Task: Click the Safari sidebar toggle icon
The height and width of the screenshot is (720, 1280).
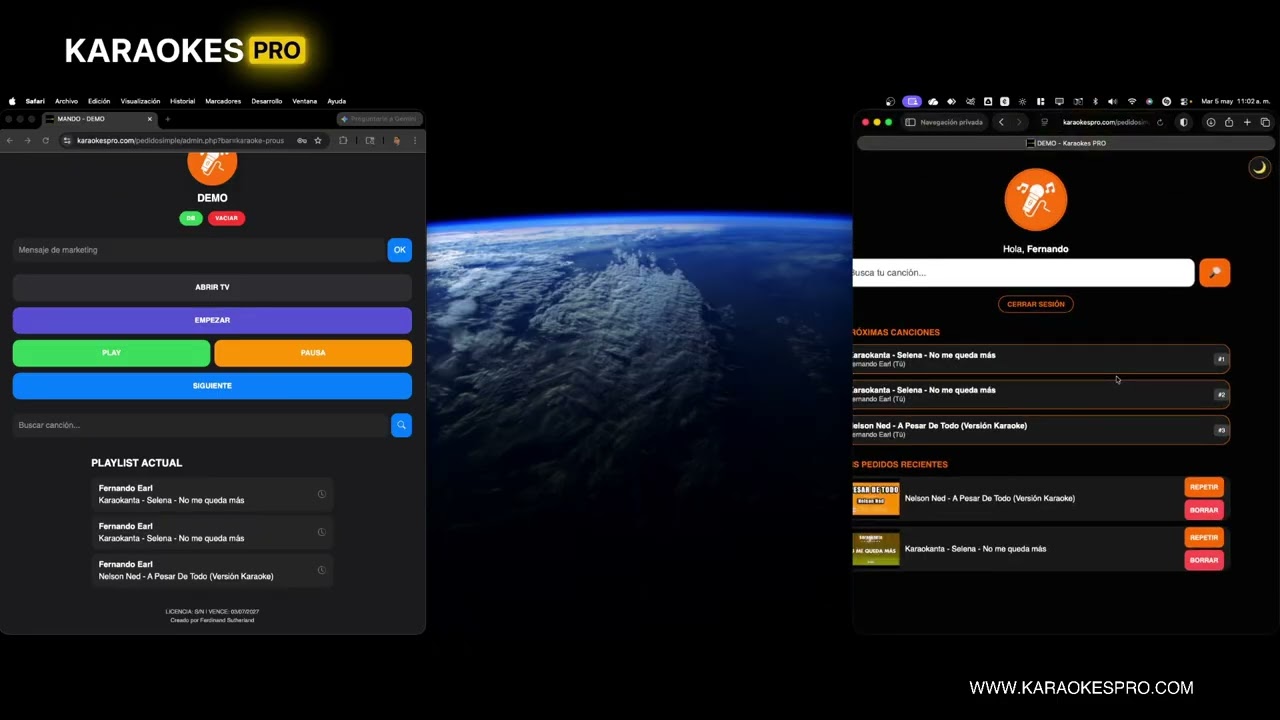Action: tap(910, 122)
